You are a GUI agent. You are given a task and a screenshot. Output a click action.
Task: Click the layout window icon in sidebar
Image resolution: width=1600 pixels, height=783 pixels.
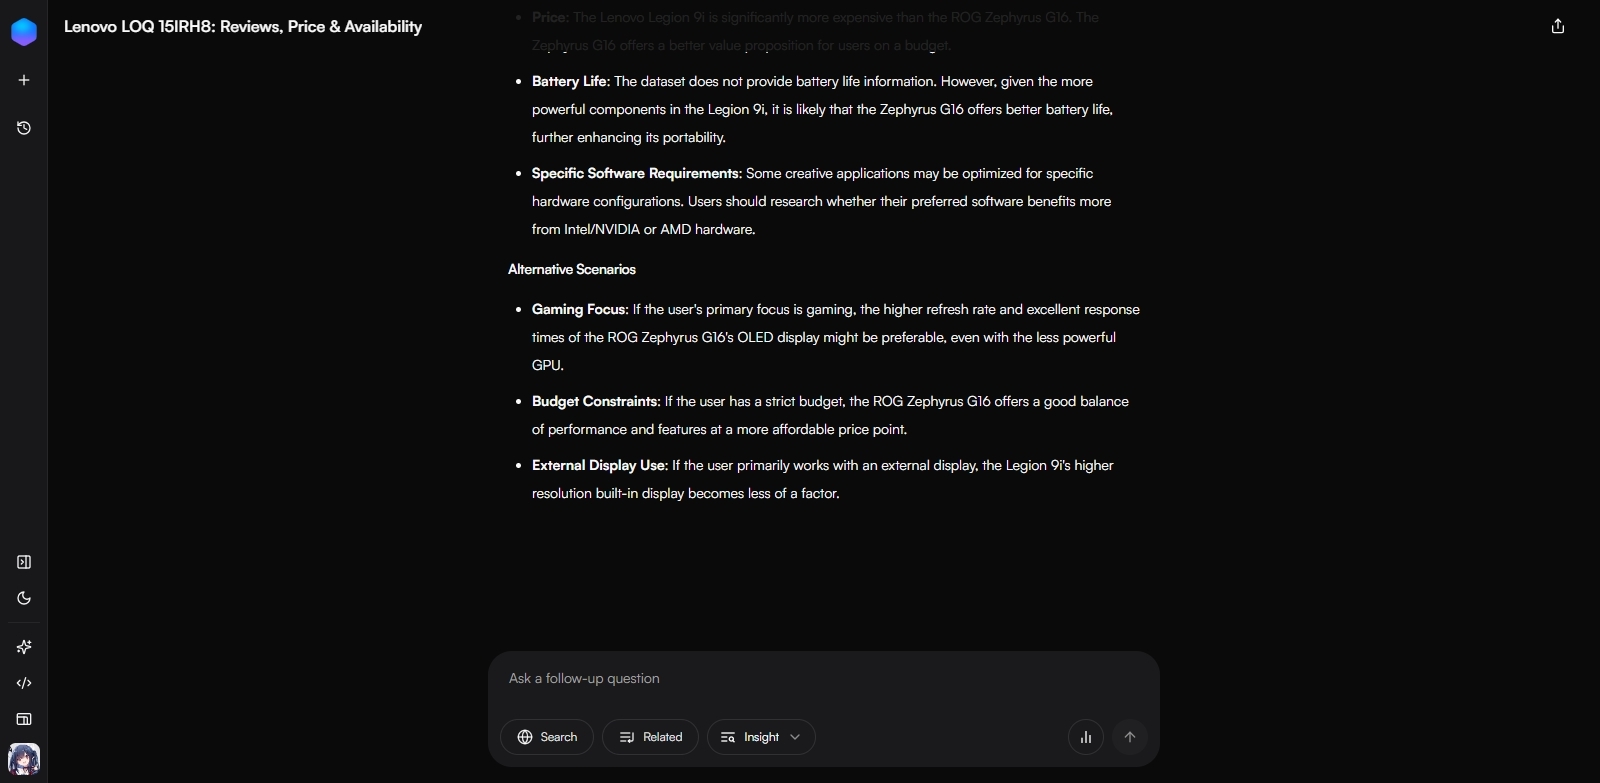(x=24, y=719)
